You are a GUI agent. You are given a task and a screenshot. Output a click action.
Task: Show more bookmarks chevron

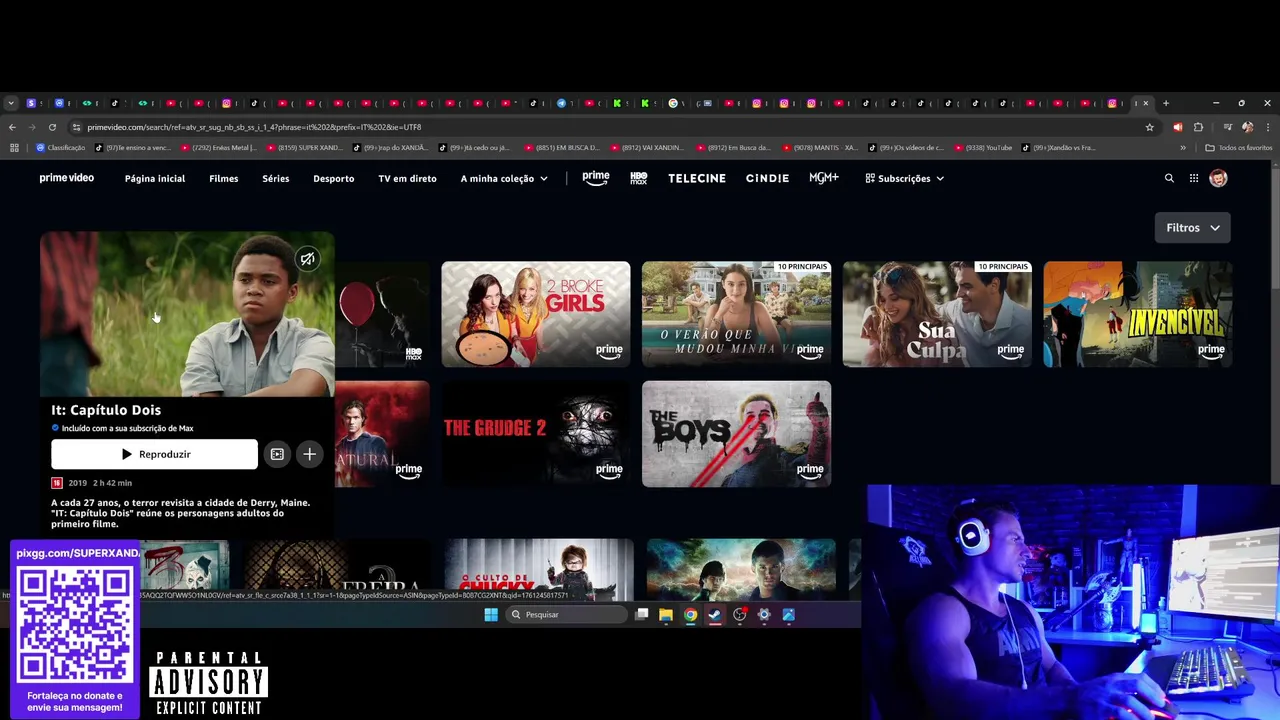pos(1183,148)
